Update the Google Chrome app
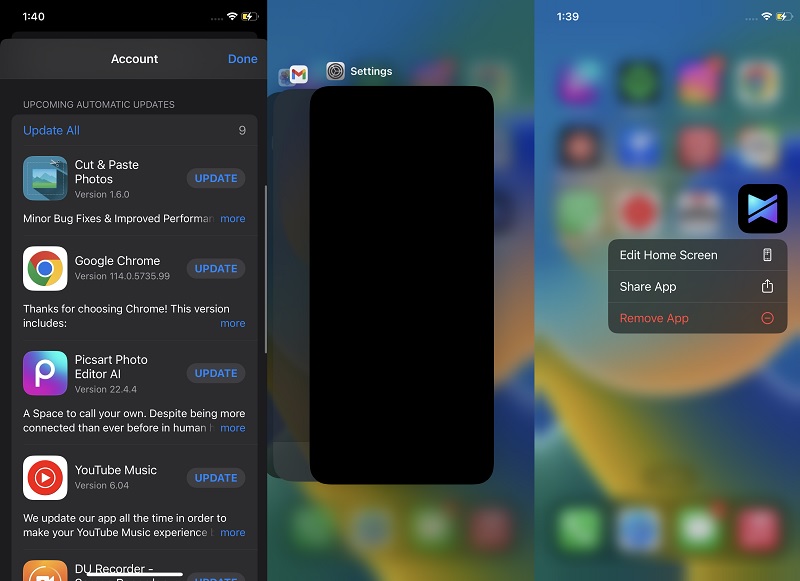Image resolution: width=800 pixels, height=581 pixels. [216, 269]
